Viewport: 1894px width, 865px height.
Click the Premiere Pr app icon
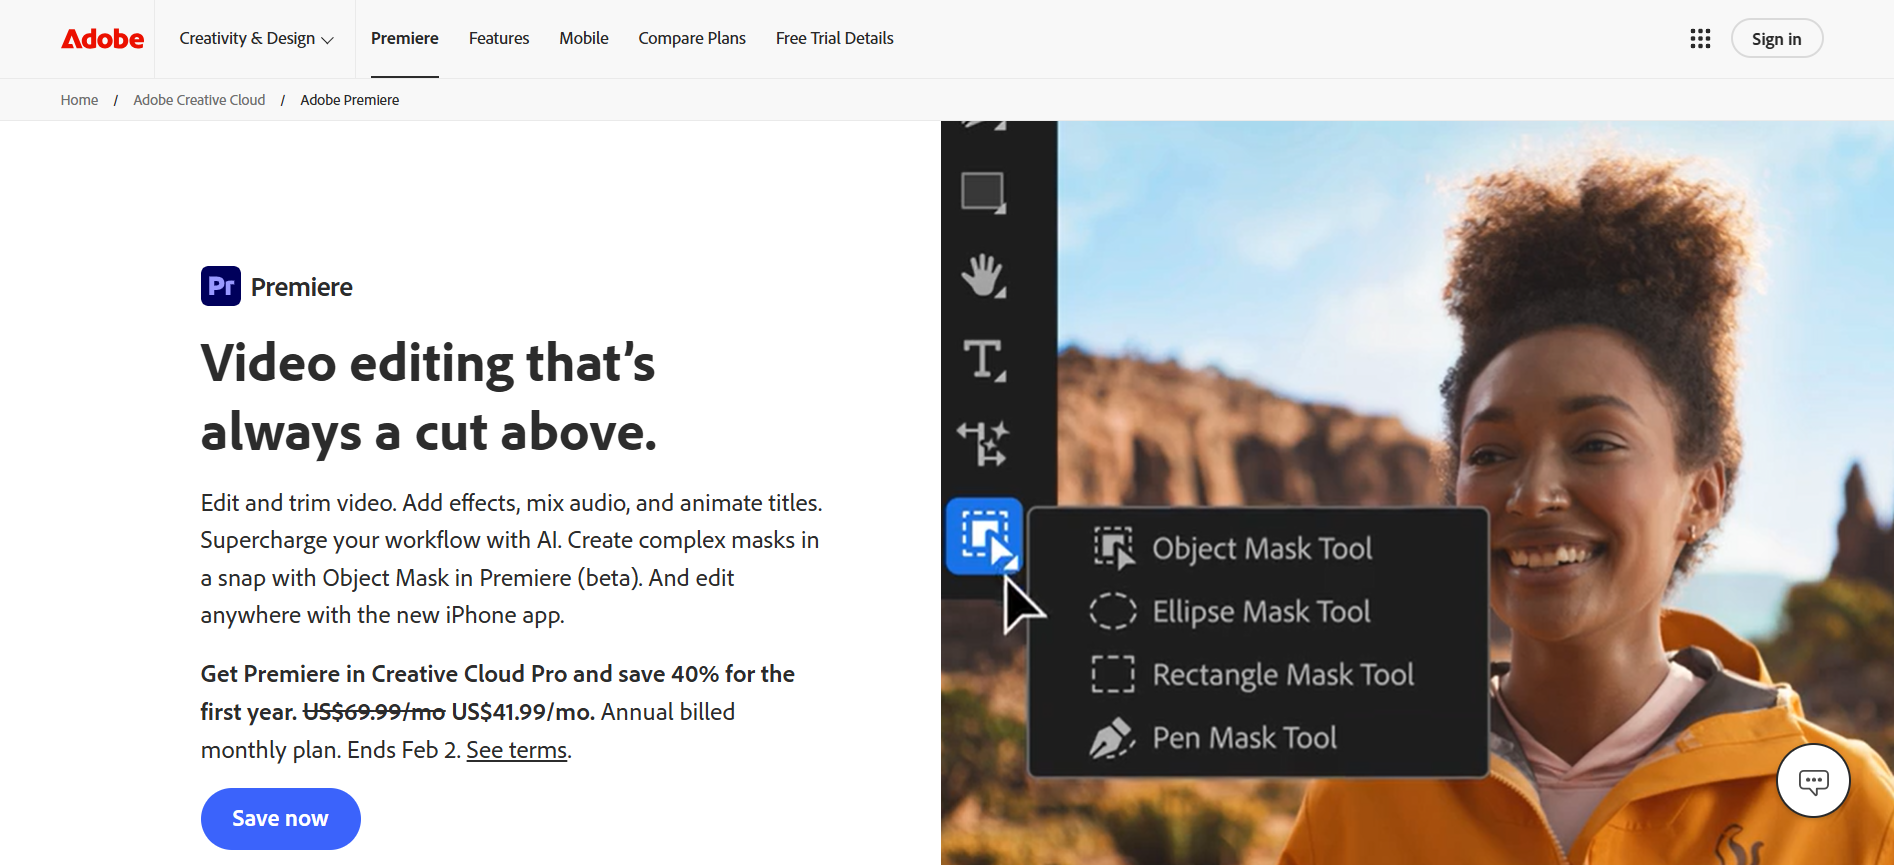(x=221, y=286)
